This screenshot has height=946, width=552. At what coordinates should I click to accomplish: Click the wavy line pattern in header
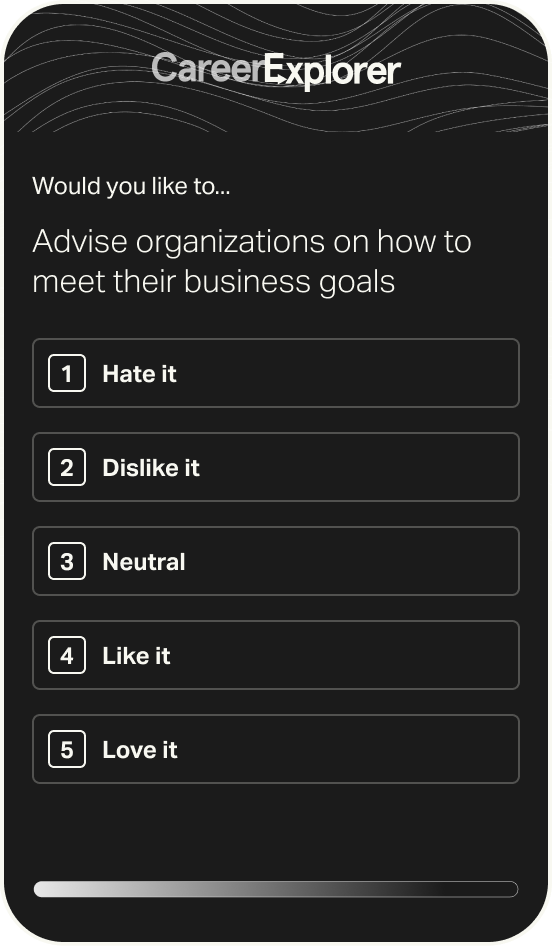pos(471,90)
